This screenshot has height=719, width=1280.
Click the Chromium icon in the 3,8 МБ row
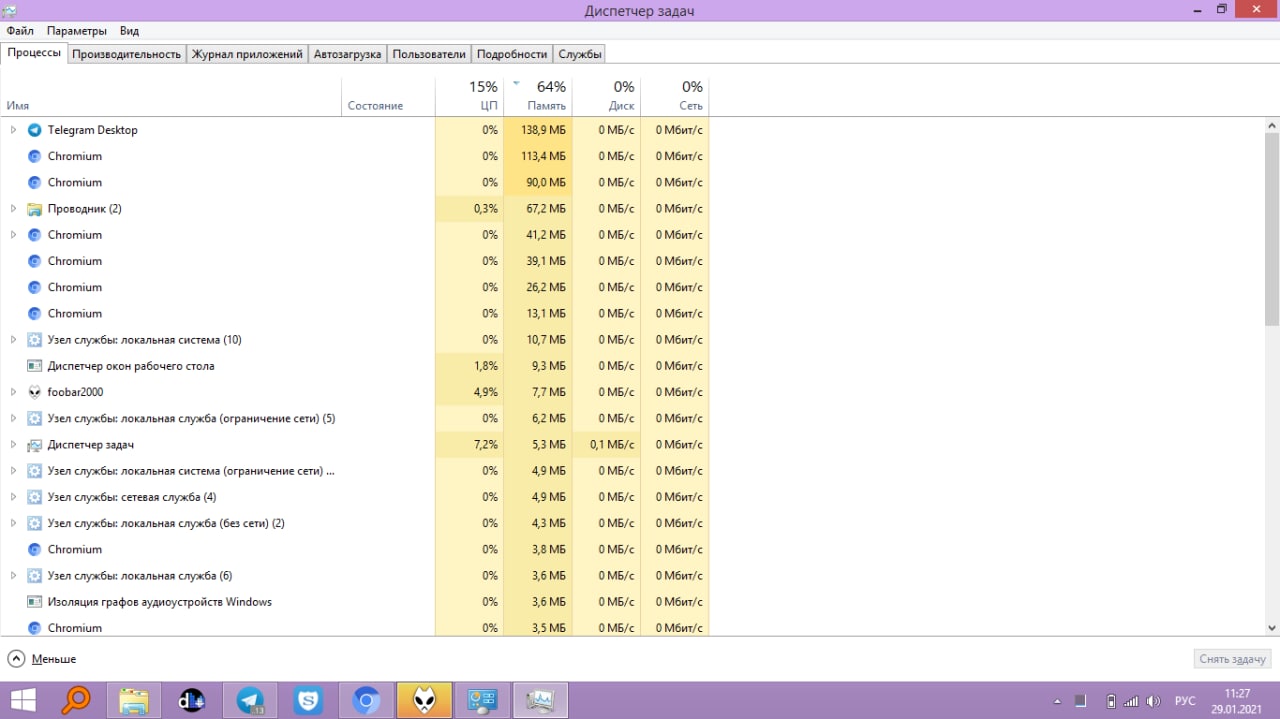click(35, 549)
